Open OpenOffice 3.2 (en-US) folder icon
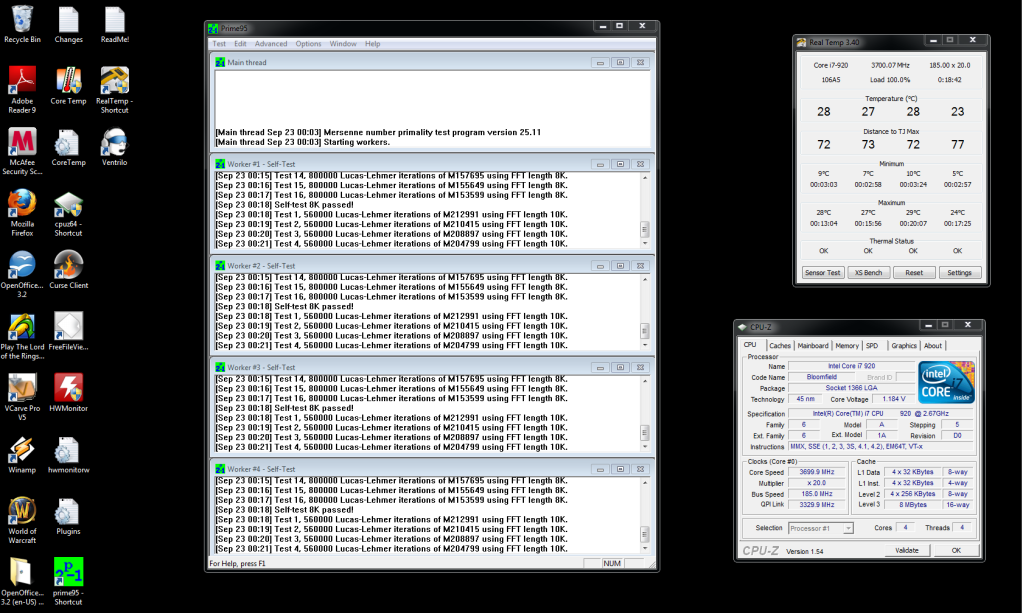 tap(22, 582)
